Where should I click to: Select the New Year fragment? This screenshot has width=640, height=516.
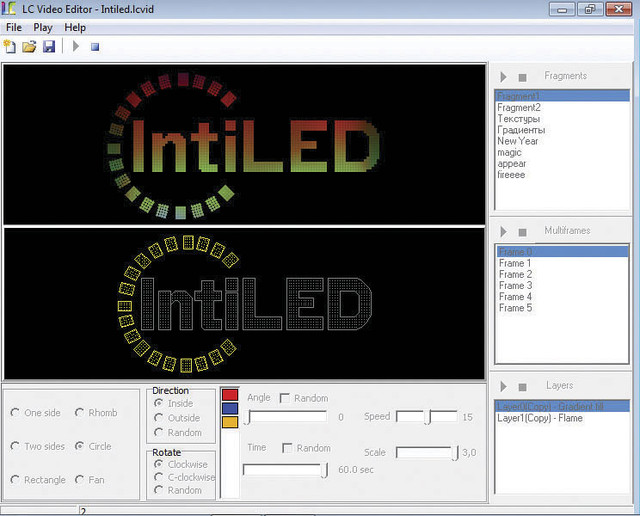[x=562, y=141]
